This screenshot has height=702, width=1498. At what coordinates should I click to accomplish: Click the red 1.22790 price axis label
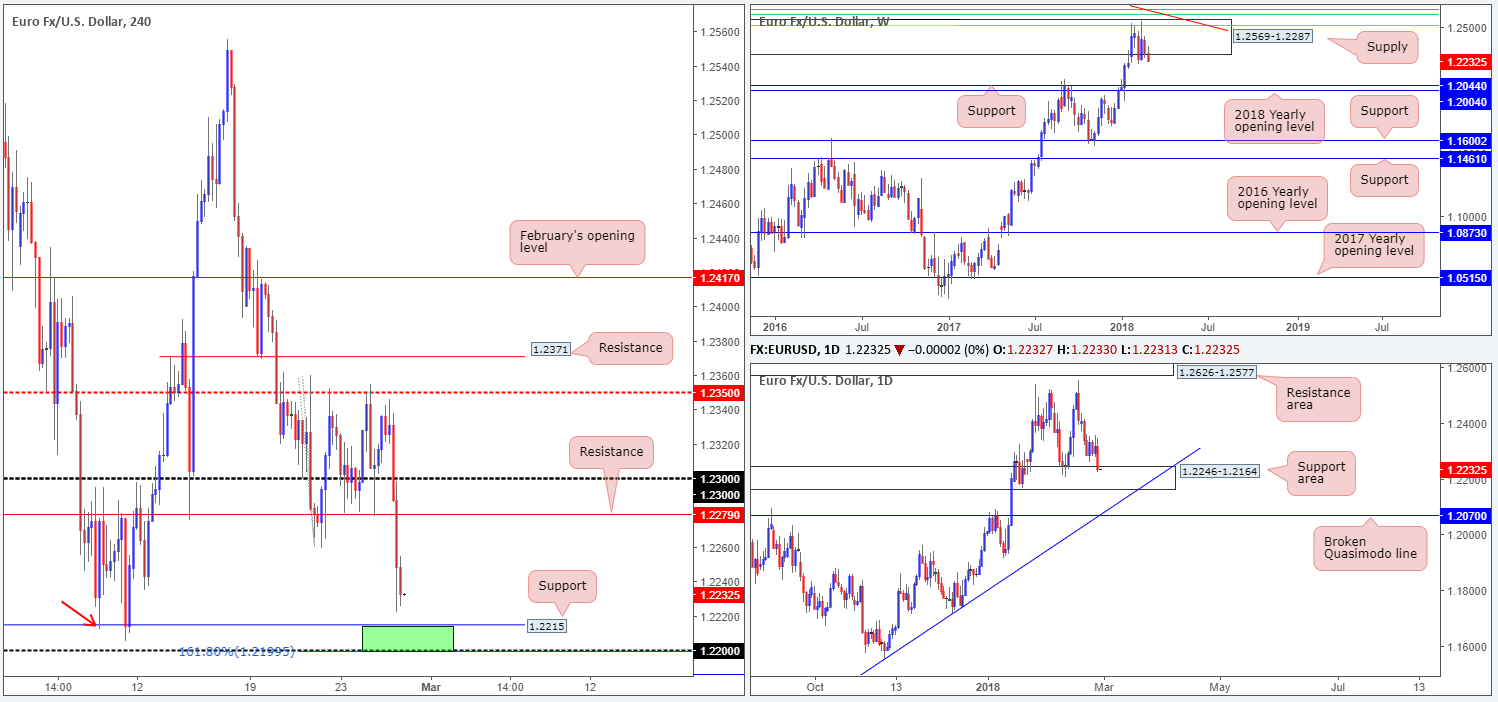pos(717,515)
